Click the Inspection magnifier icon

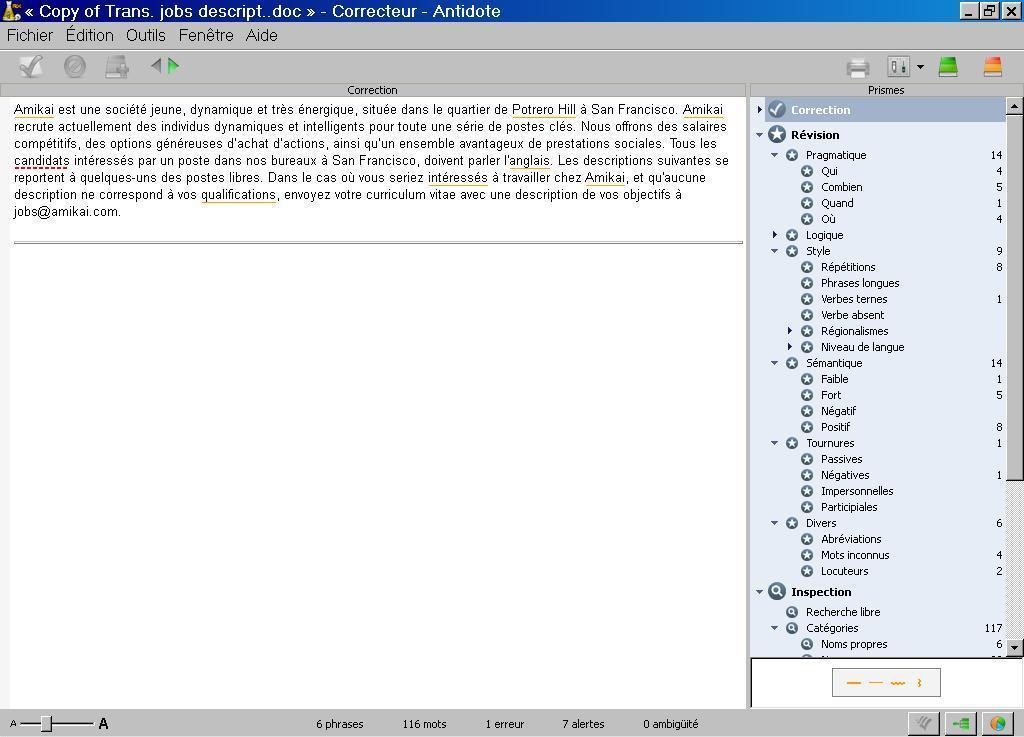pyautogui.click(x=776, y=591)
